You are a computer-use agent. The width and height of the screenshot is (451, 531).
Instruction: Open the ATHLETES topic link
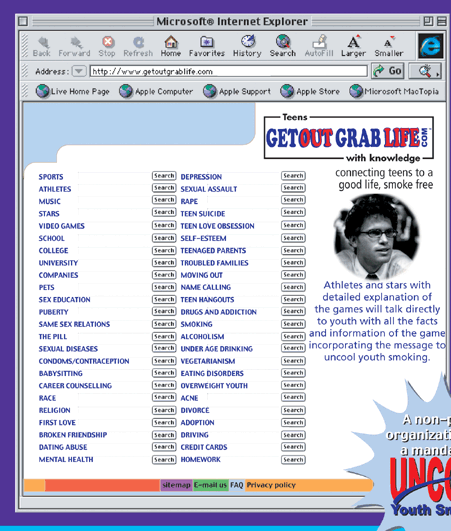pyautogui.click(x=55, y=189)
